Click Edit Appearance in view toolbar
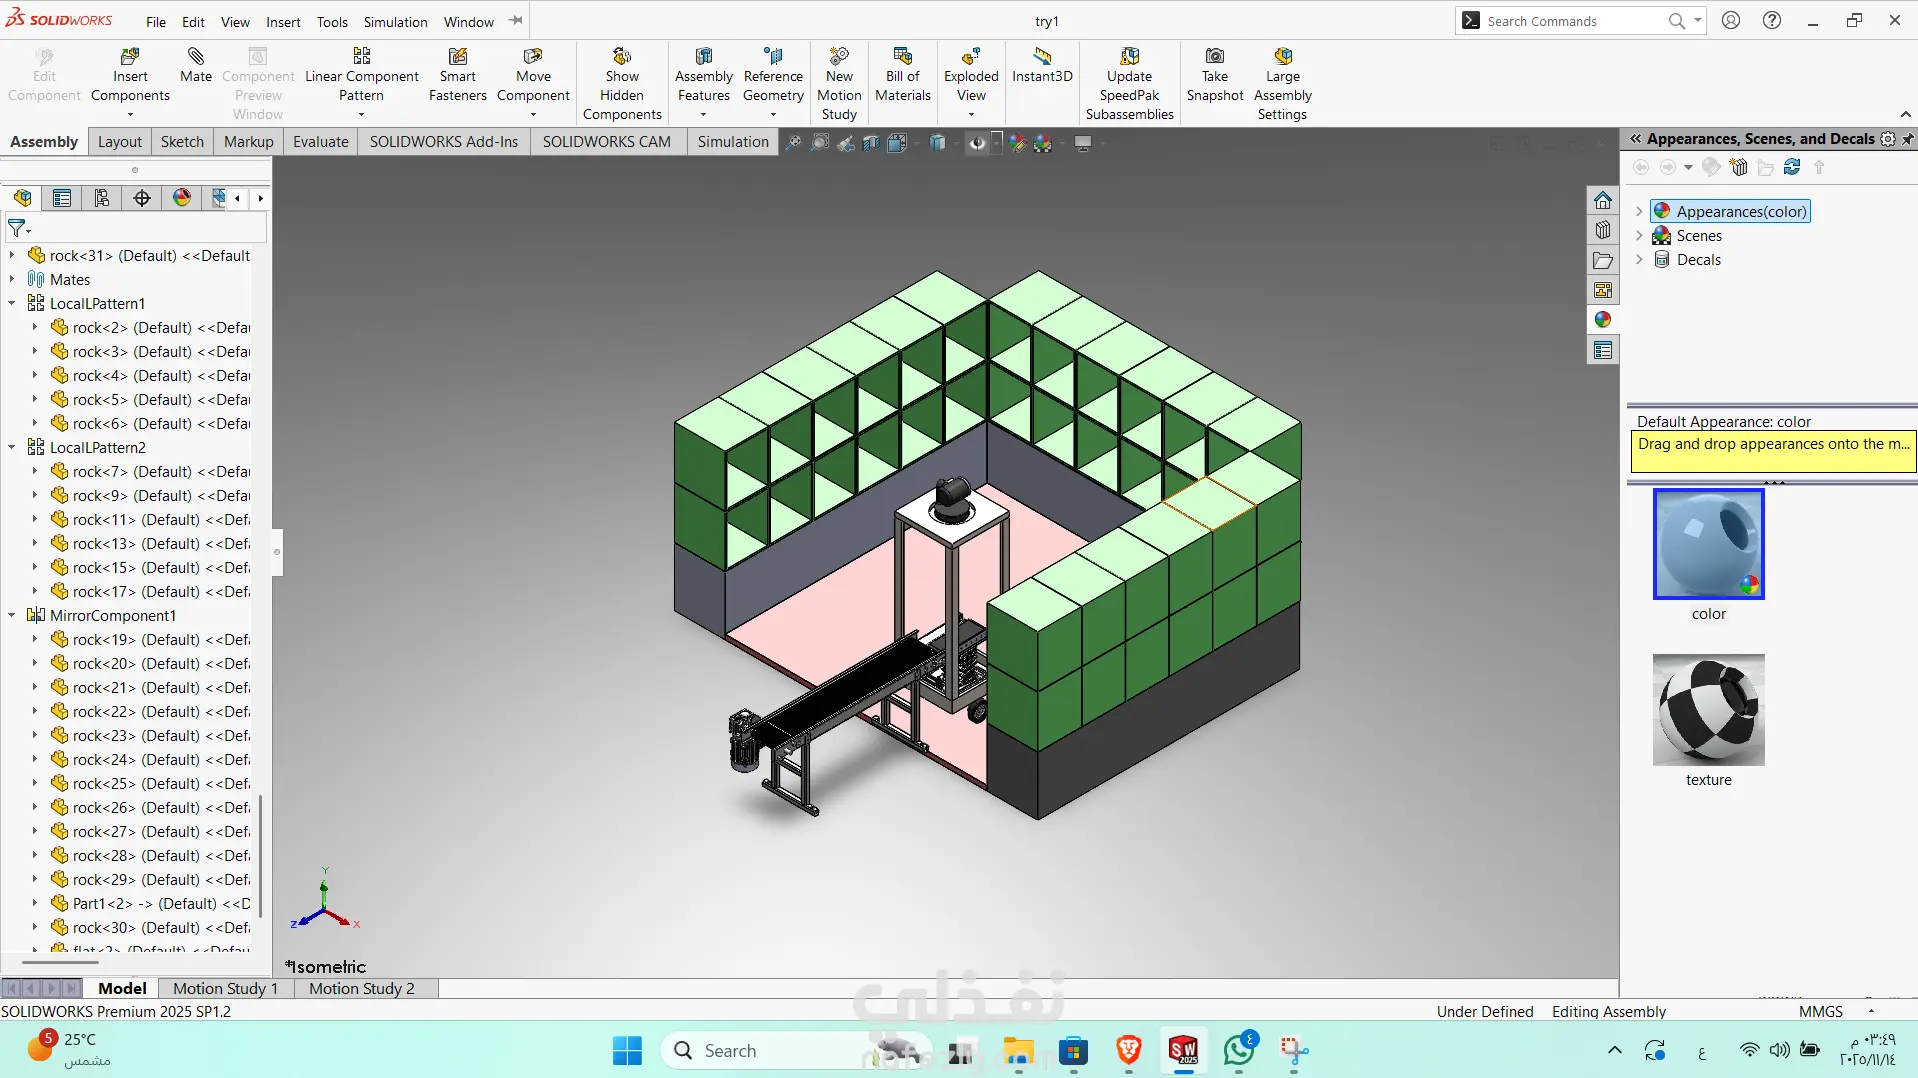1918x1078 pixels. pos(1018,143)
